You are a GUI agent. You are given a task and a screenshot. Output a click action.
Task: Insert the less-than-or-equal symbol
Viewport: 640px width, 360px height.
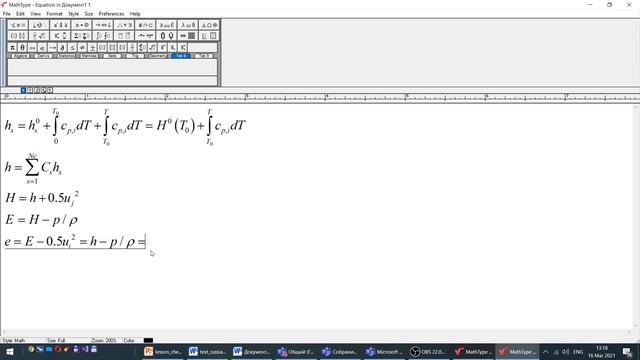(x=72, y=48)
